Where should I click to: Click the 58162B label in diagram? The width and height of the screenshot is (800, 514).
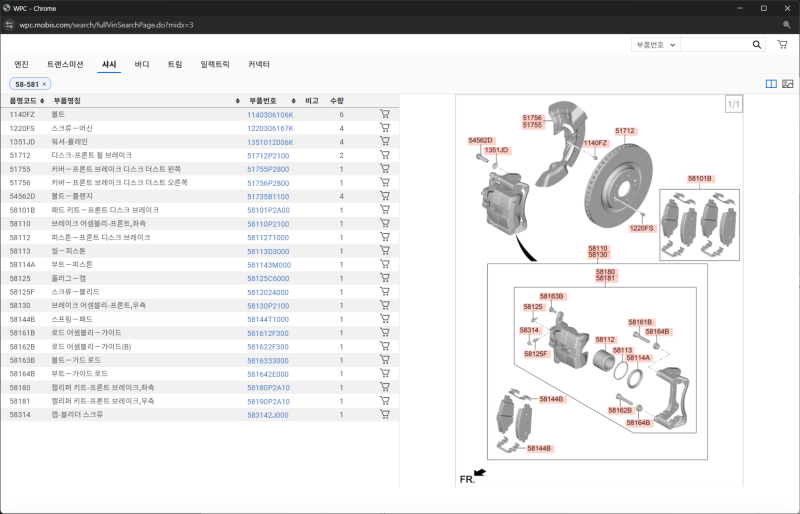point(620,410)
